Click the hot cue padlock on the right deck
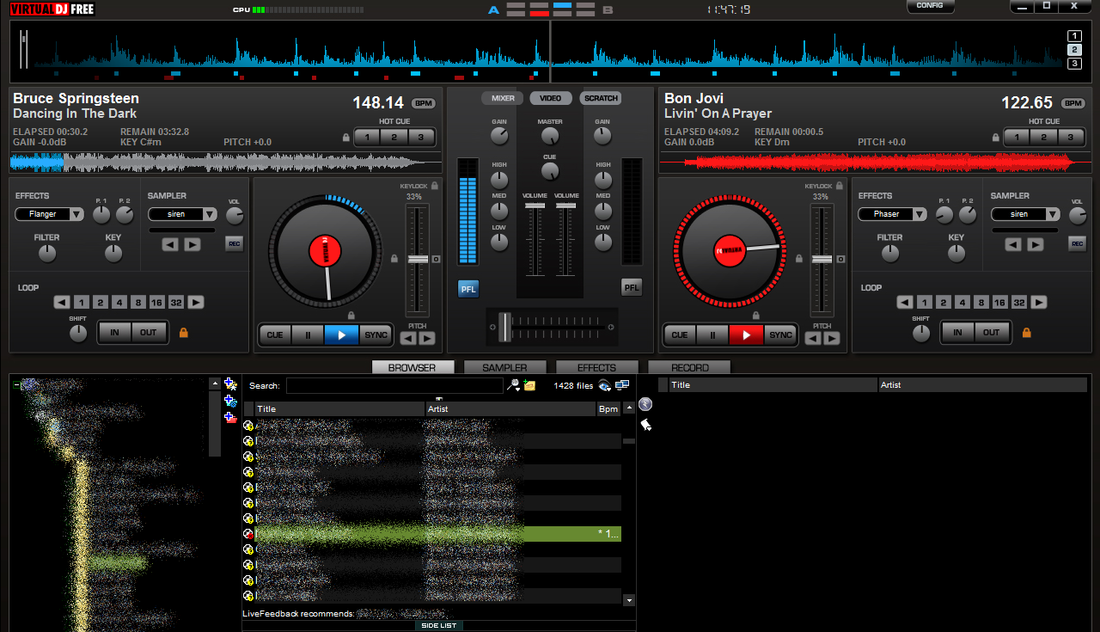Viewport: 1100px width, 632px height. click(995, 137)
